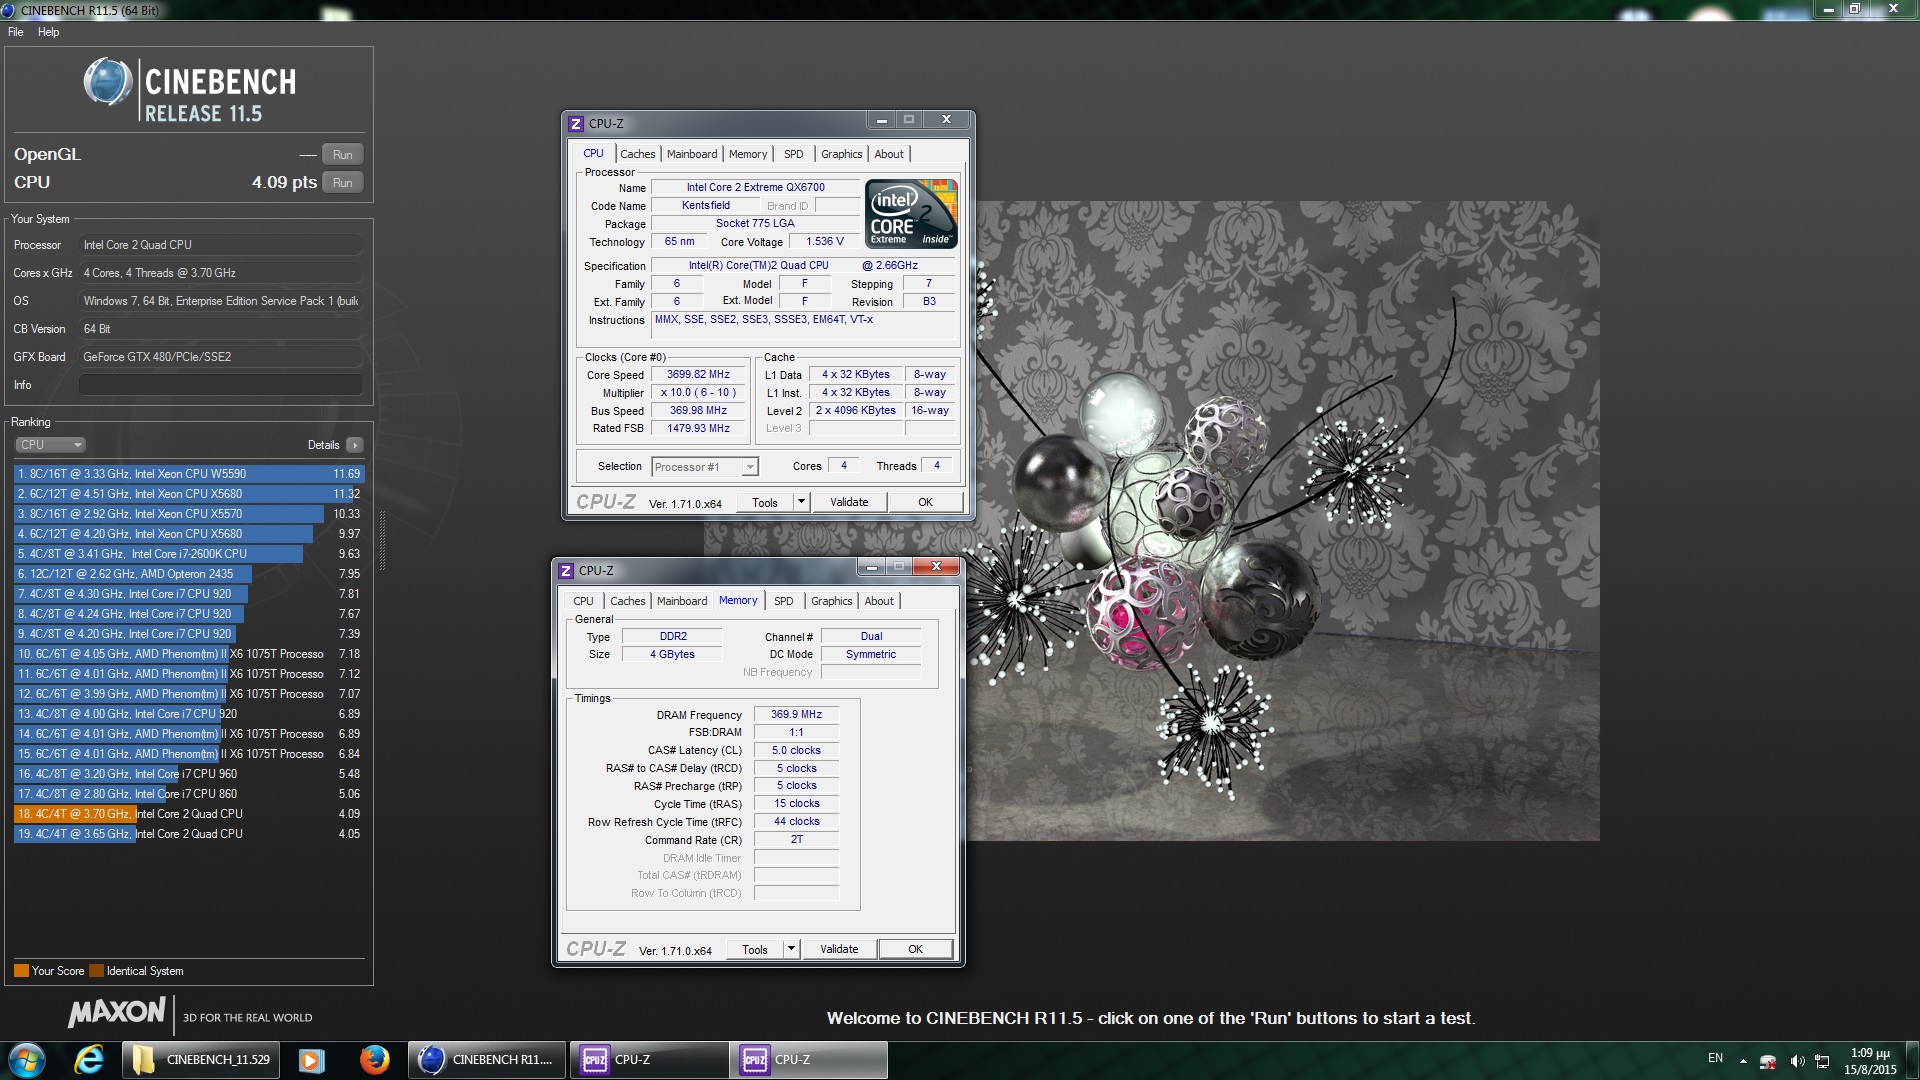
Task: Select ranking row 2 Xeon X5680 4.51 GHz
Action: [189, 494]
